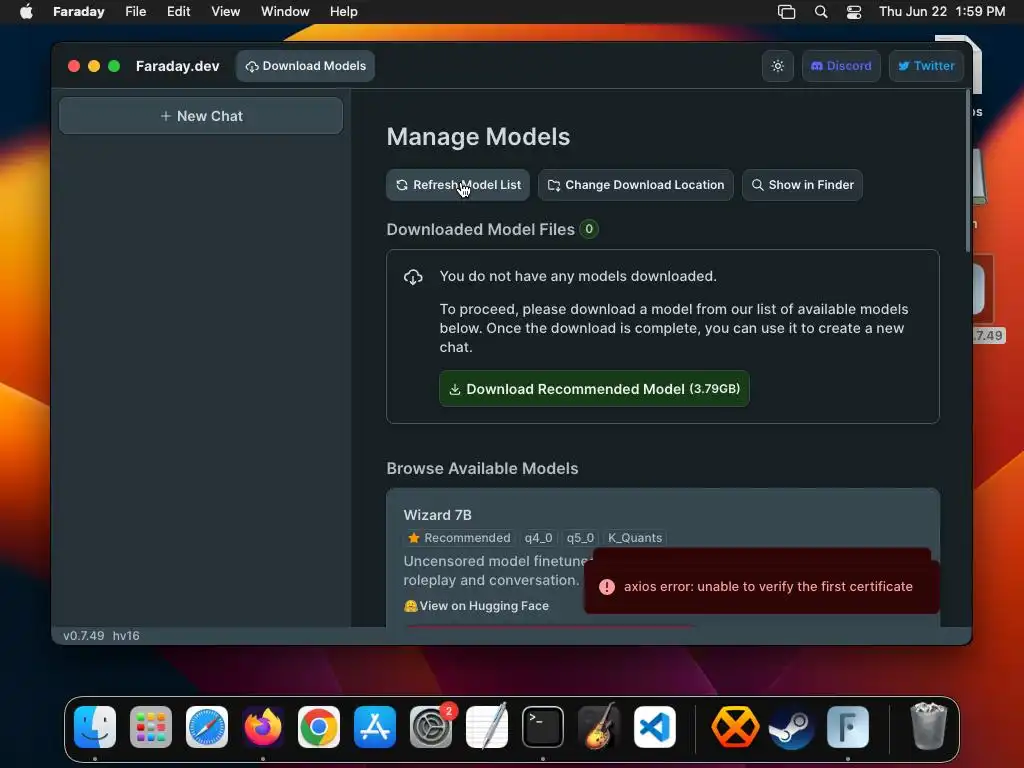The width and height of the screenshot is (1024, 768).
Task: Click Download Models header button
Action: coord(306,66)
